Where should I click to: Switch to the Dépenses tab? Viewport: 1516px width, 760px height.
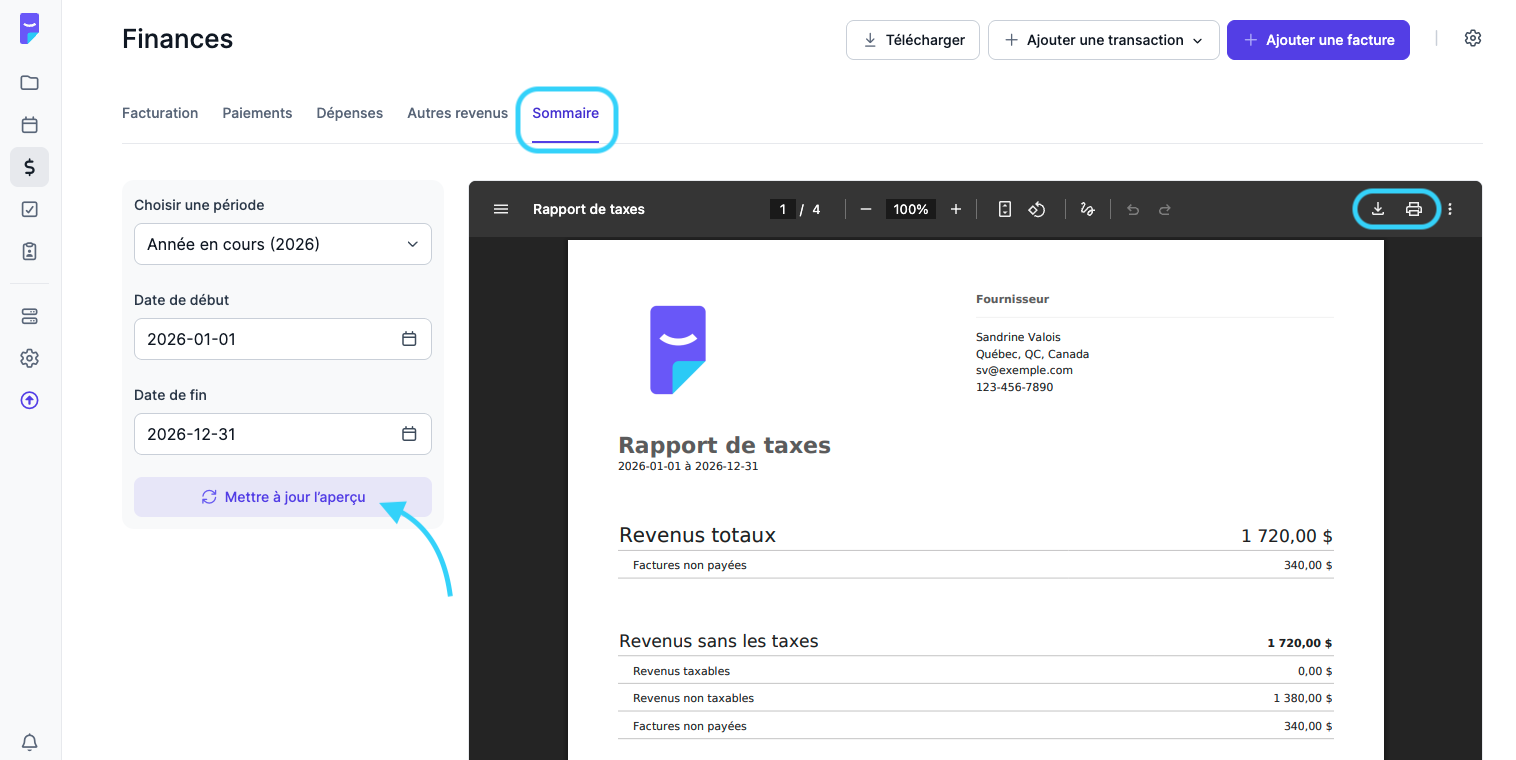coord(349,113)
